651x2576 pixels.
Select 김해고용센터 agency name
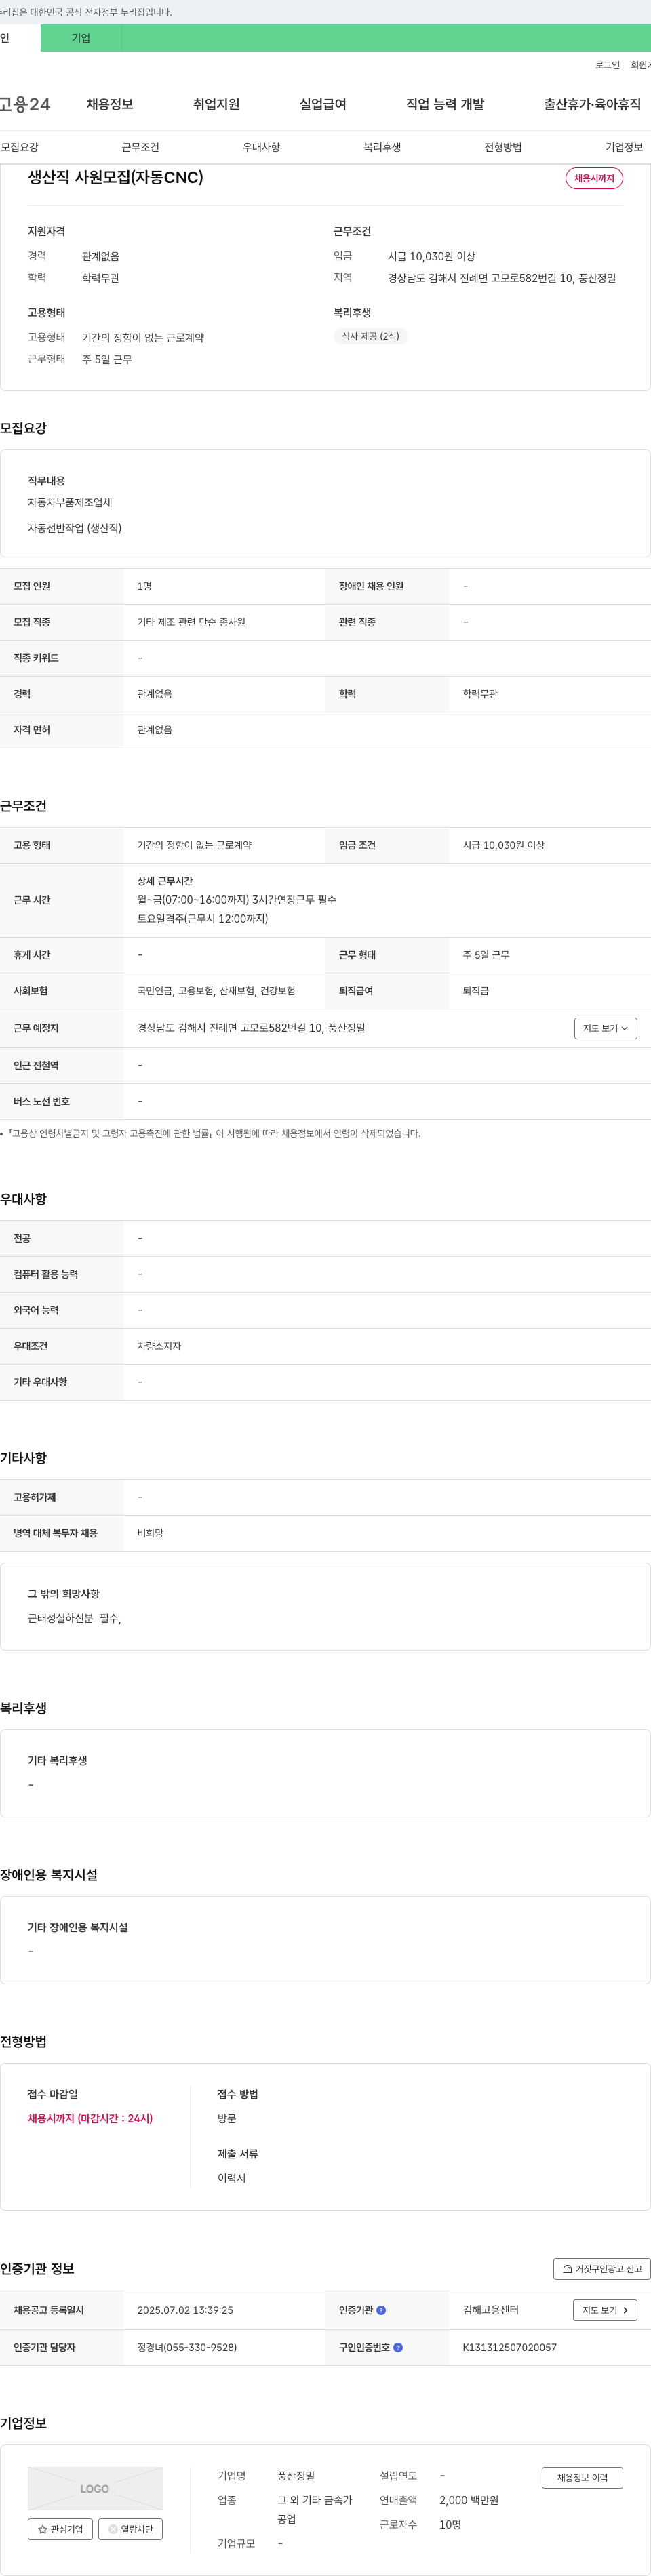click(491, 2310)
